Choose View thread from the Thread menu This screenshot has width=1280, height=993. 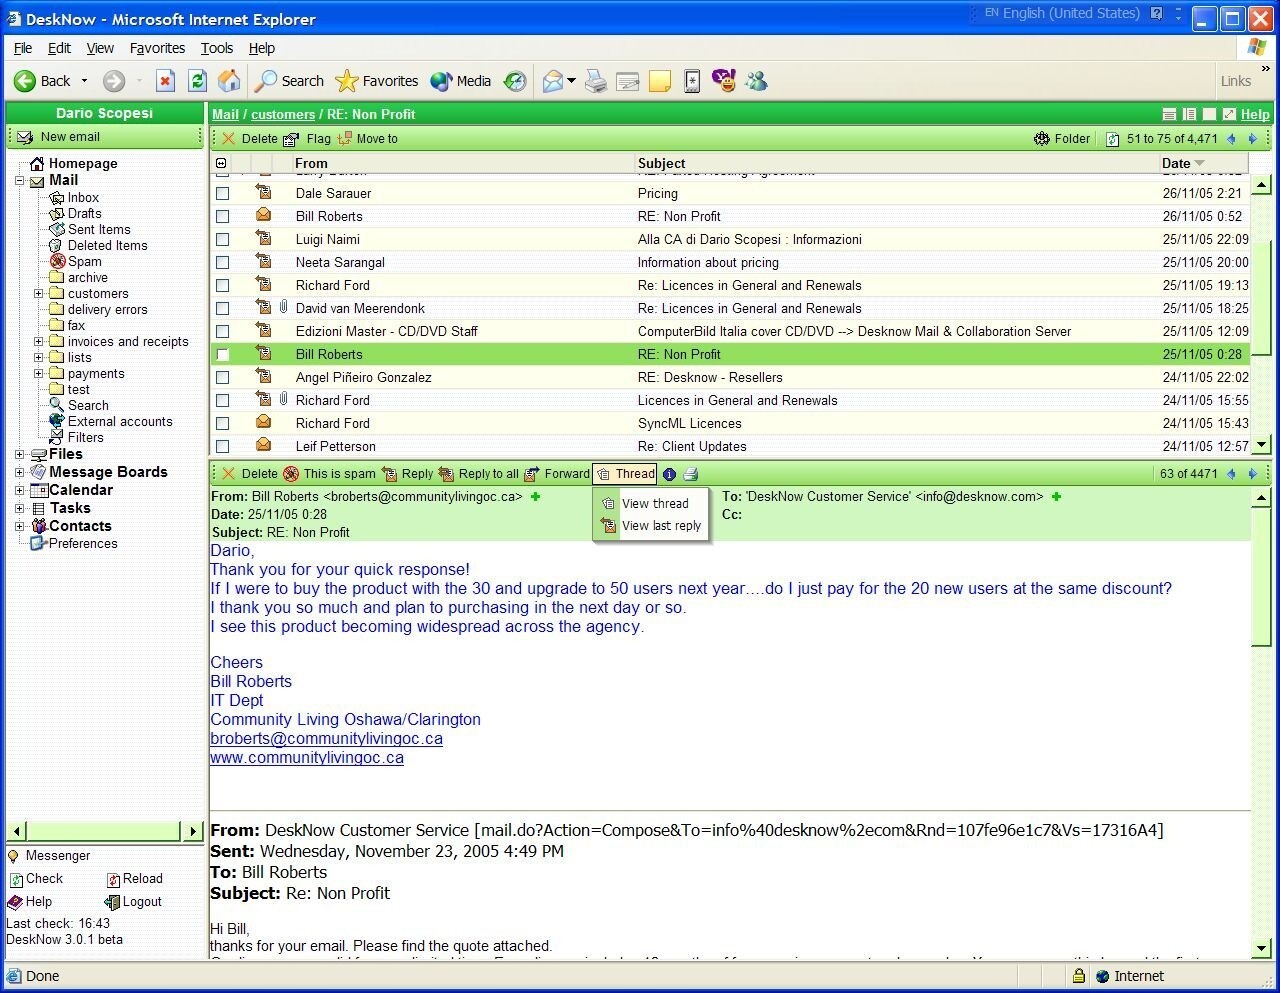655,503
